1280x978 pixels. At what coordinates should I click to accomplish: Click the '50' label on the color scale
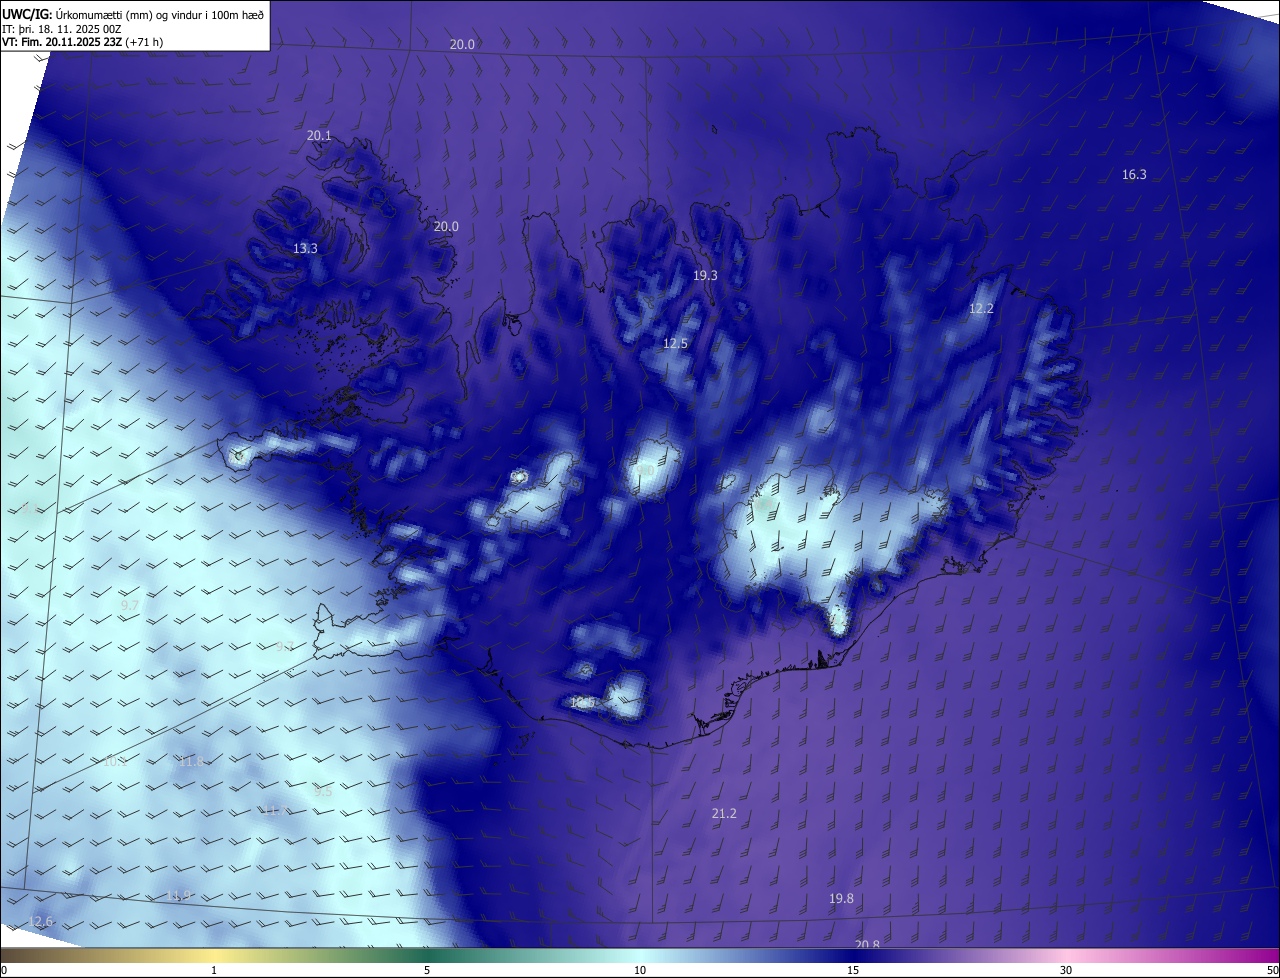click(1272, 971)
